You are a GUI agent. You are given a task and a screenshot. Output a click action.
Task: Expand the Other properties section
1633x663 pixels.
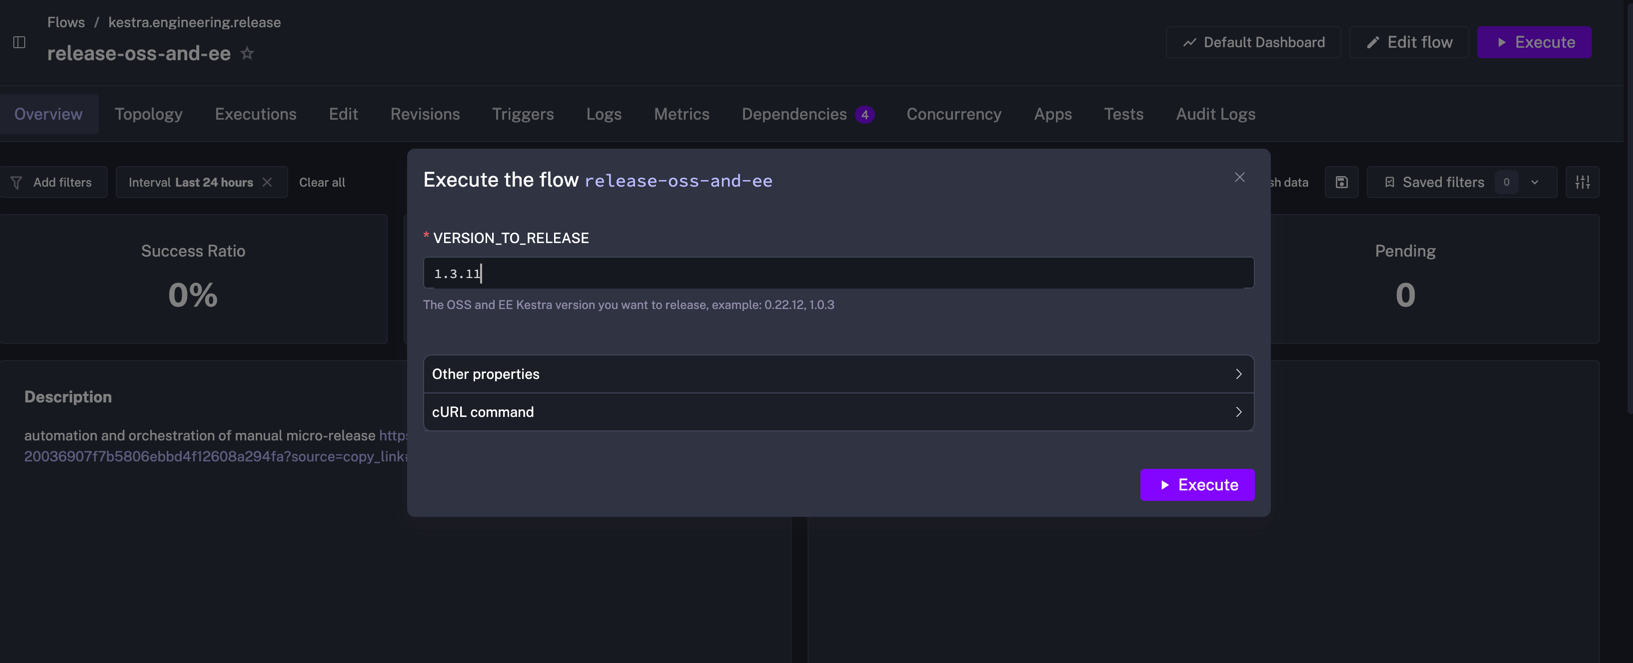(838, 374)
